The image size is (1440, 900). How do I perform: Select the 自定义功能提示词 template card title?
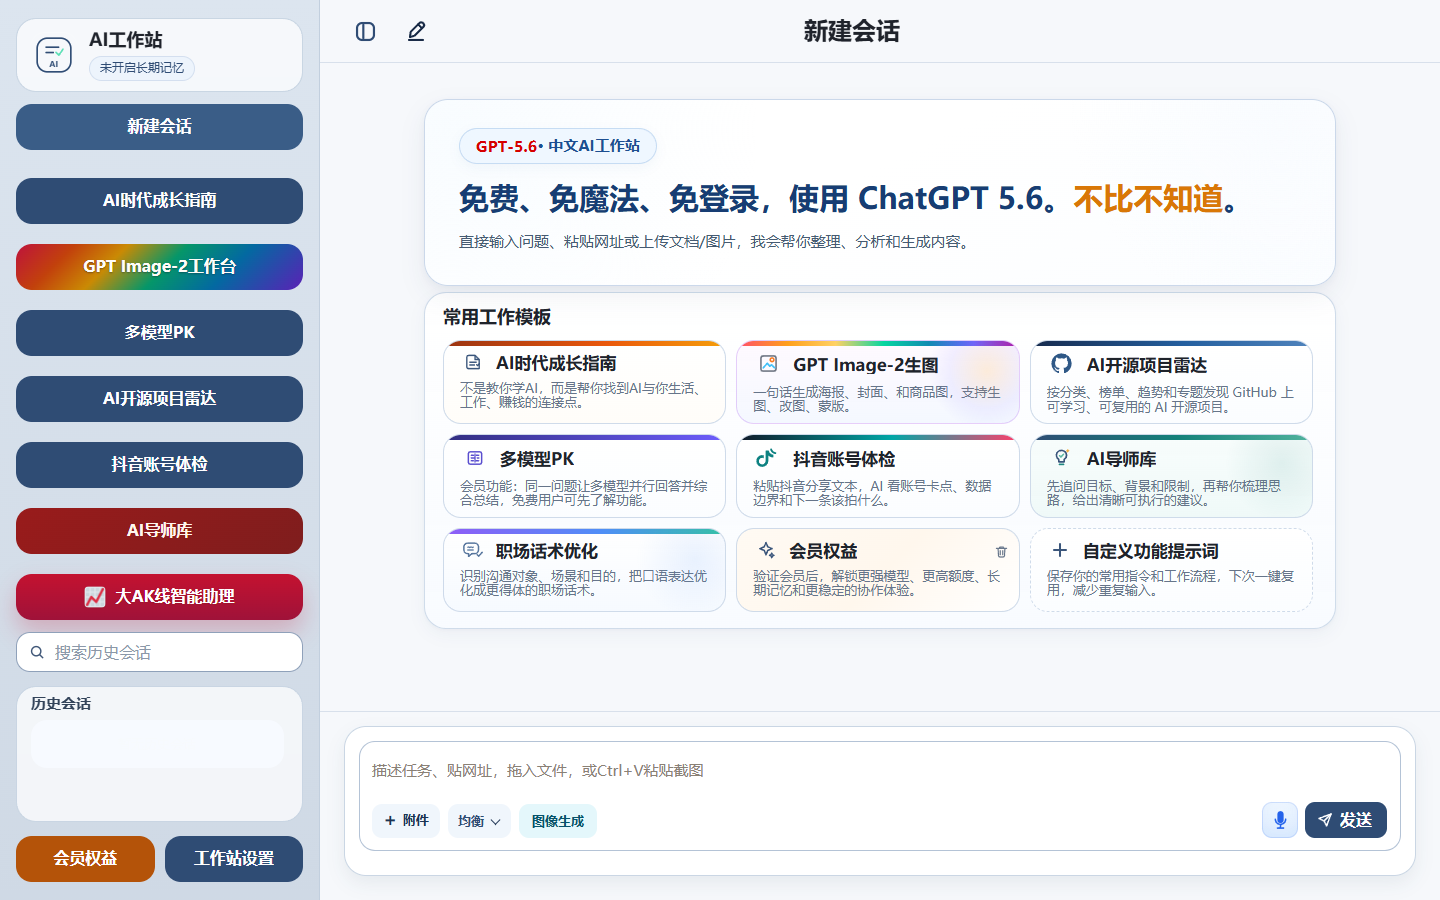click(1150, 551)
